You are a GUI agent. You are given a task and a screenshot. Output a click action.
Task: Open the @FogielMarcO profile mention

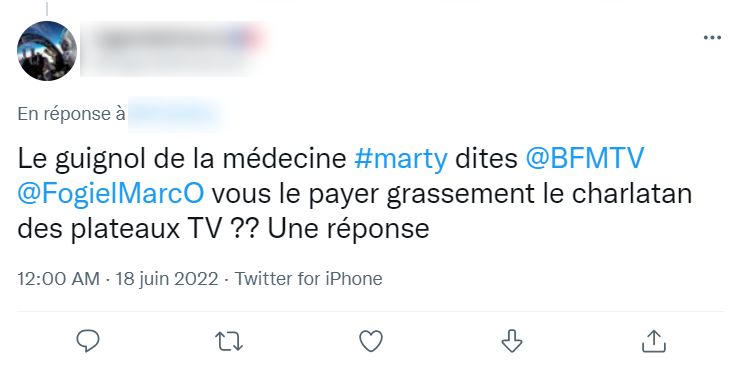[111, 193]
